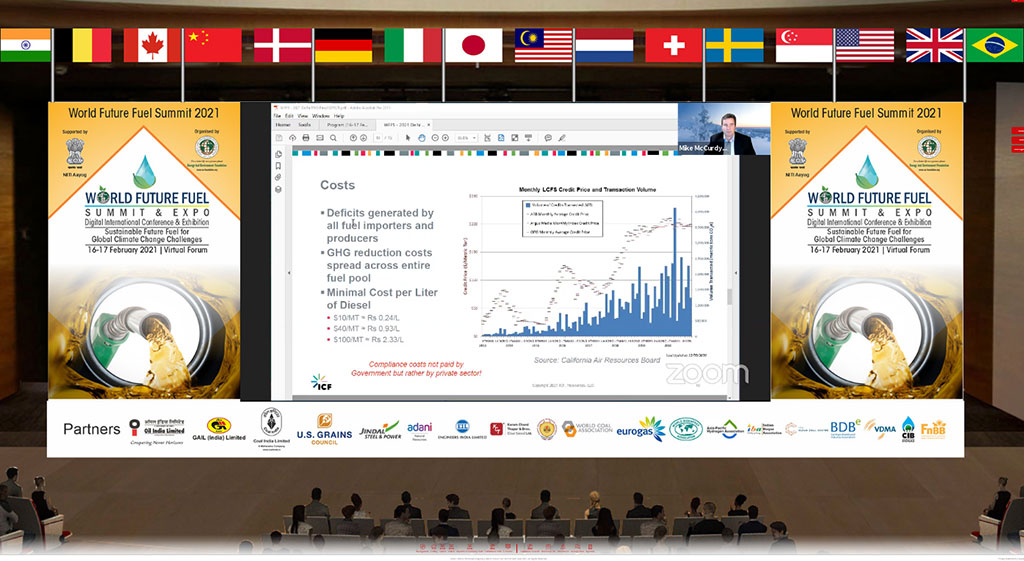Open Layers panel icon in sidebar
Screen dimensions: 1024x561
(x=278, y=189)
